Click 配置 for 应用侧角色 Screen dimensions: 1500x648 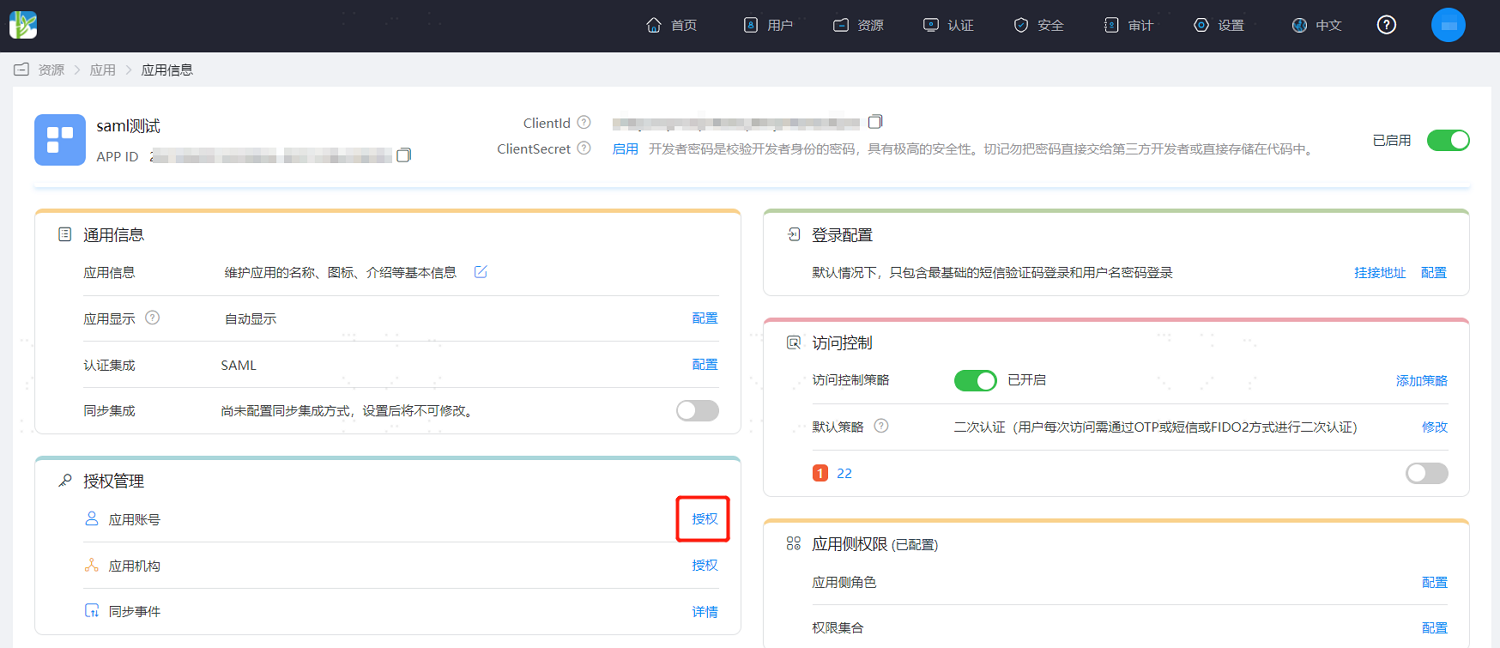click(x=1435, y=582)
